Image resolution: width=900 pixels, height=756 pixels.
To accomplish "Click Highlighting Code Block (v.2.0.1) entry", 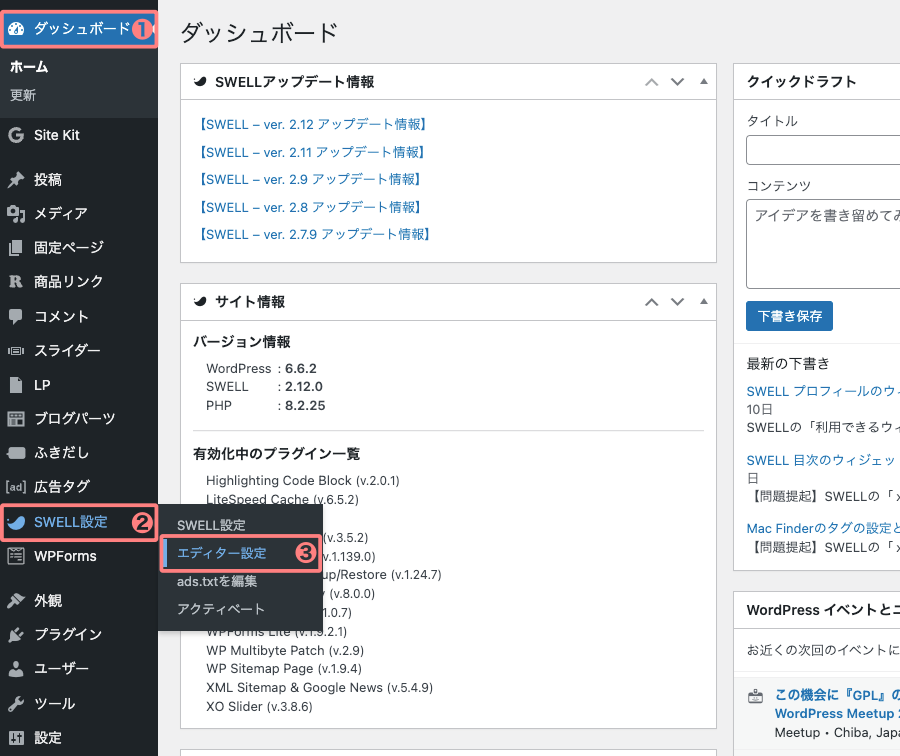I will coord(302,480).
